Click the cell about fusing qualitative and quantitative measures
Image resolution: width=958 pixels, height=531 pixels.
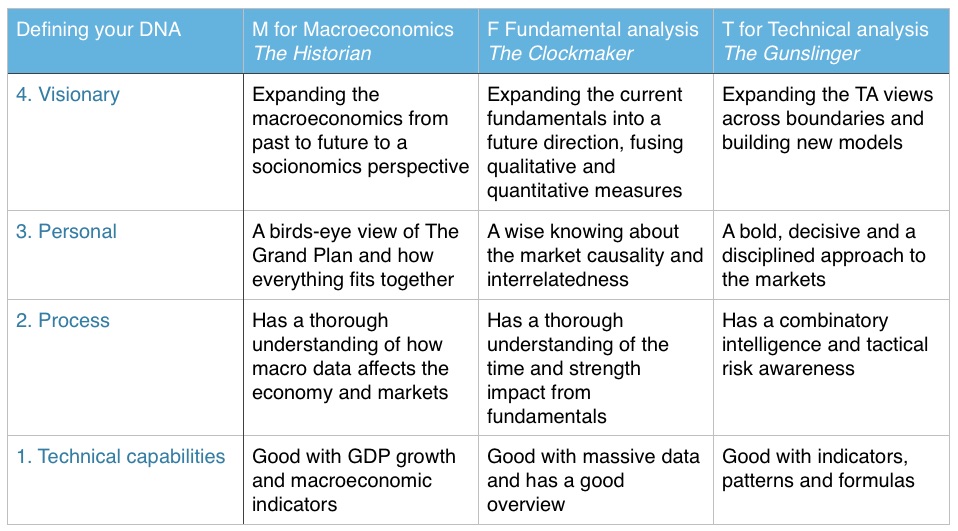[596, 142]
